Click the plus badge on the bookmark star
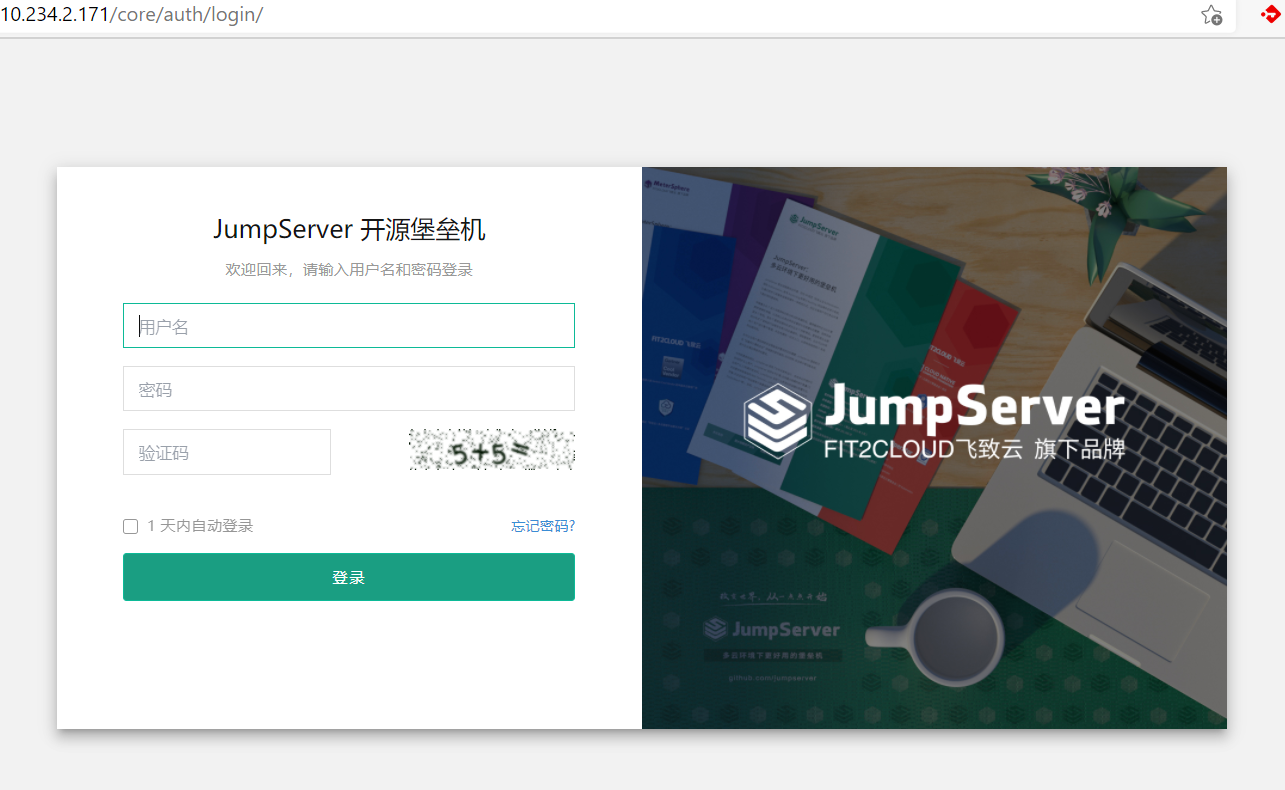 (x=1217, y=20)
